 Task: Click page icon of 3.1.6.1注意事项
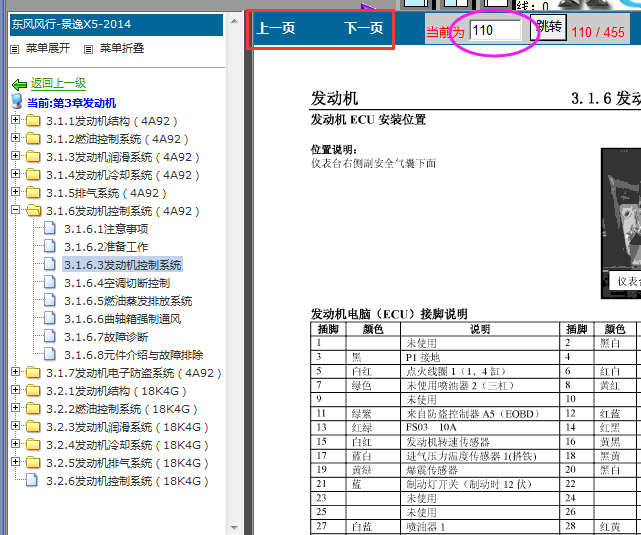(x=50, y=228)
